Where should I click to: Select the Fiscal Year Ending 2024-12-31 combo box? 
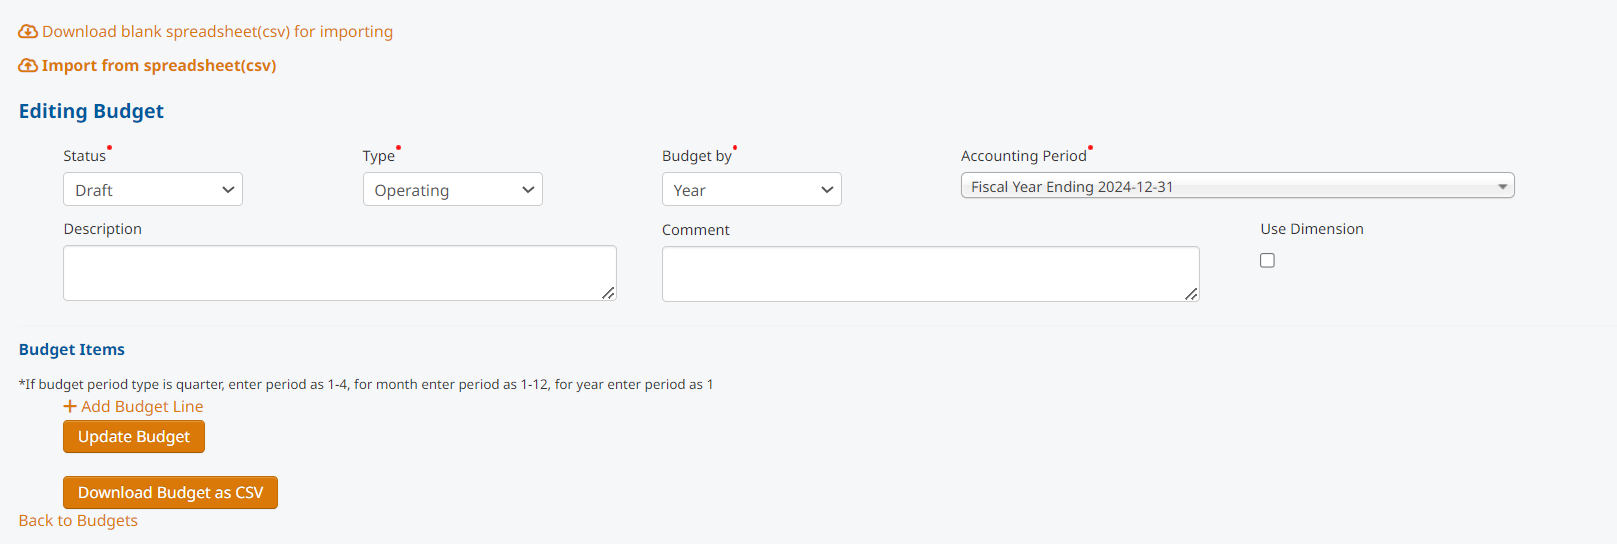[1238, 186]
